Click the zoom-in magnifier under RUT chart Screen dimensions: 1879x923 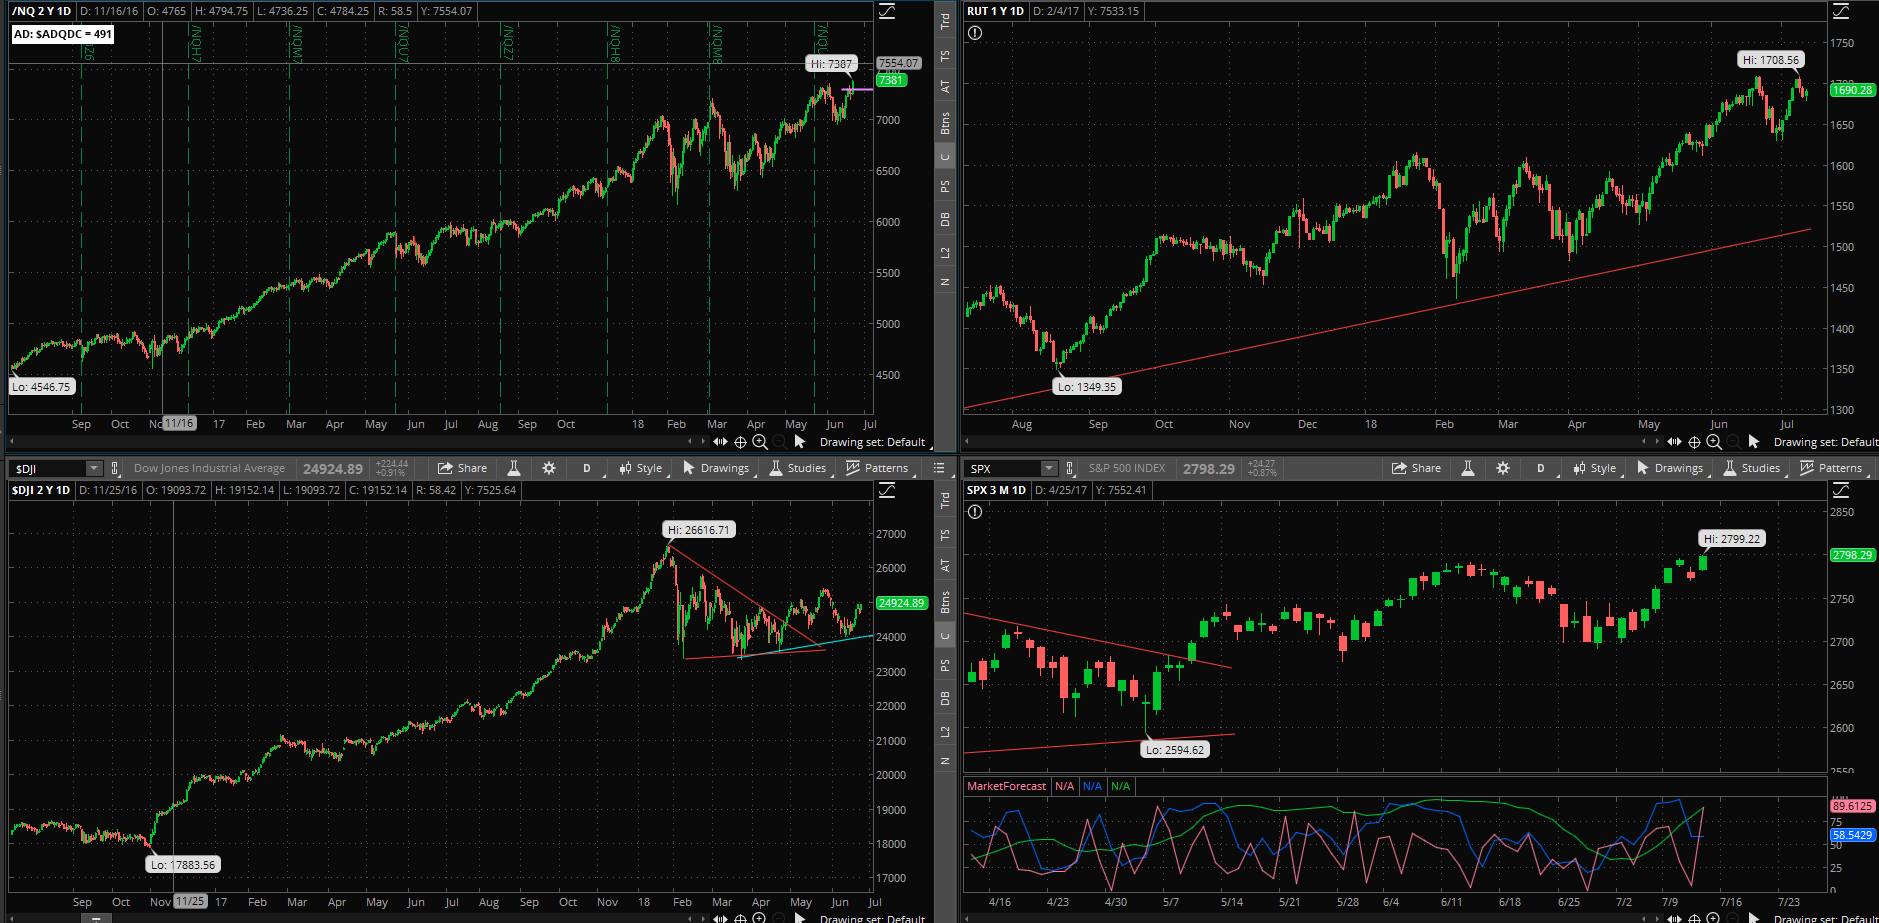pos(1714,442)
